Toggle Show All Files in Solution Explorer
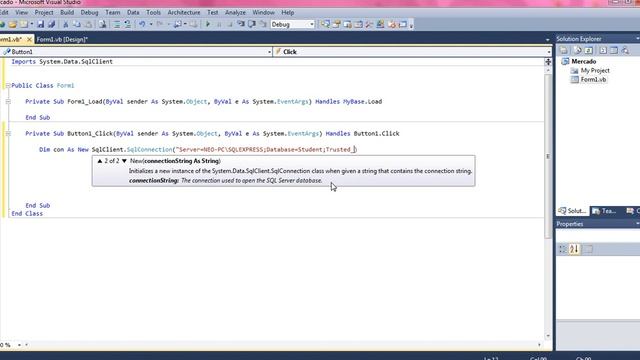The image size is (640, 360). [578, 50]
